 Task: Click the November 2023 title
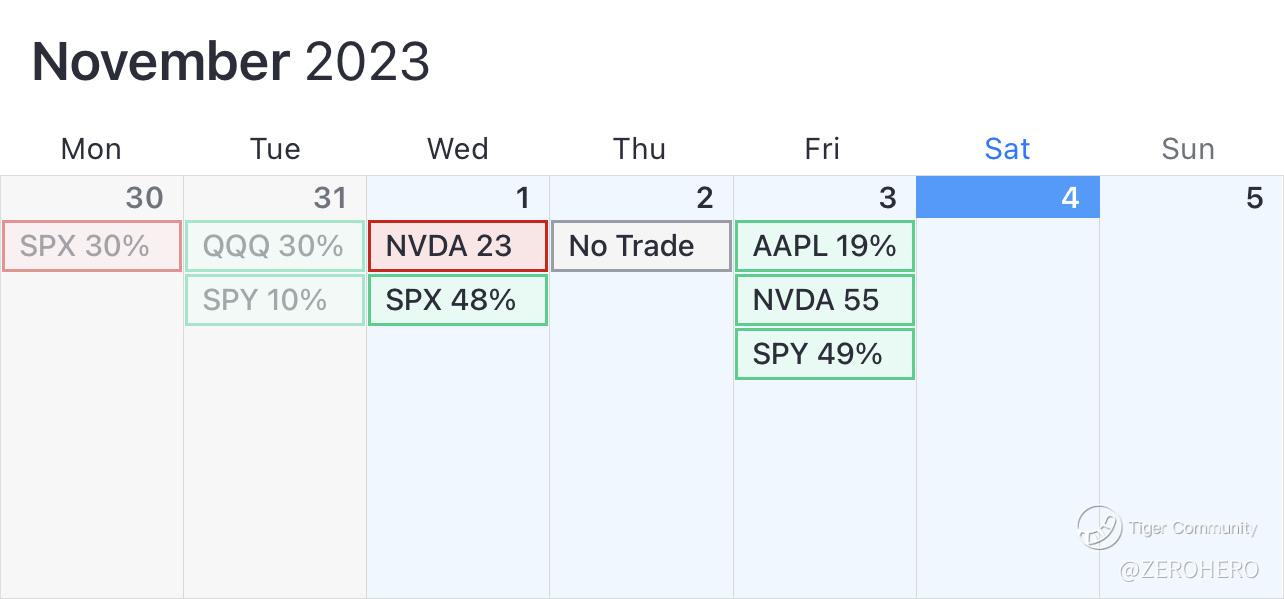pyautogui.click(x=231, y=62)
